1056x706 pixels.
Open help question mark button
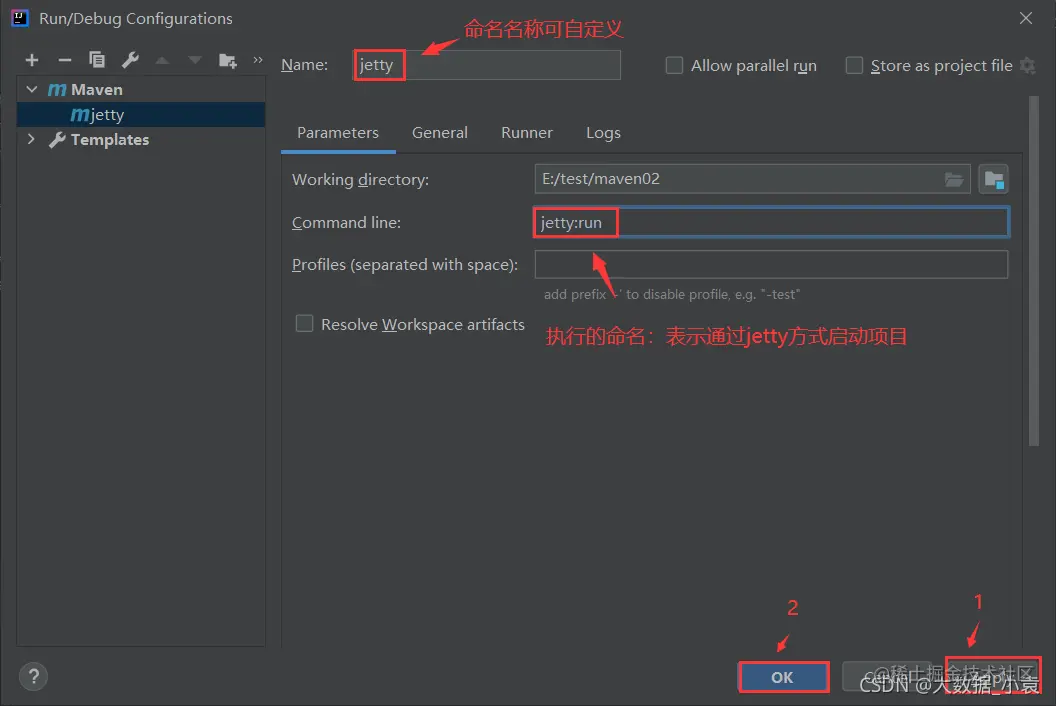tap(34, 676)
